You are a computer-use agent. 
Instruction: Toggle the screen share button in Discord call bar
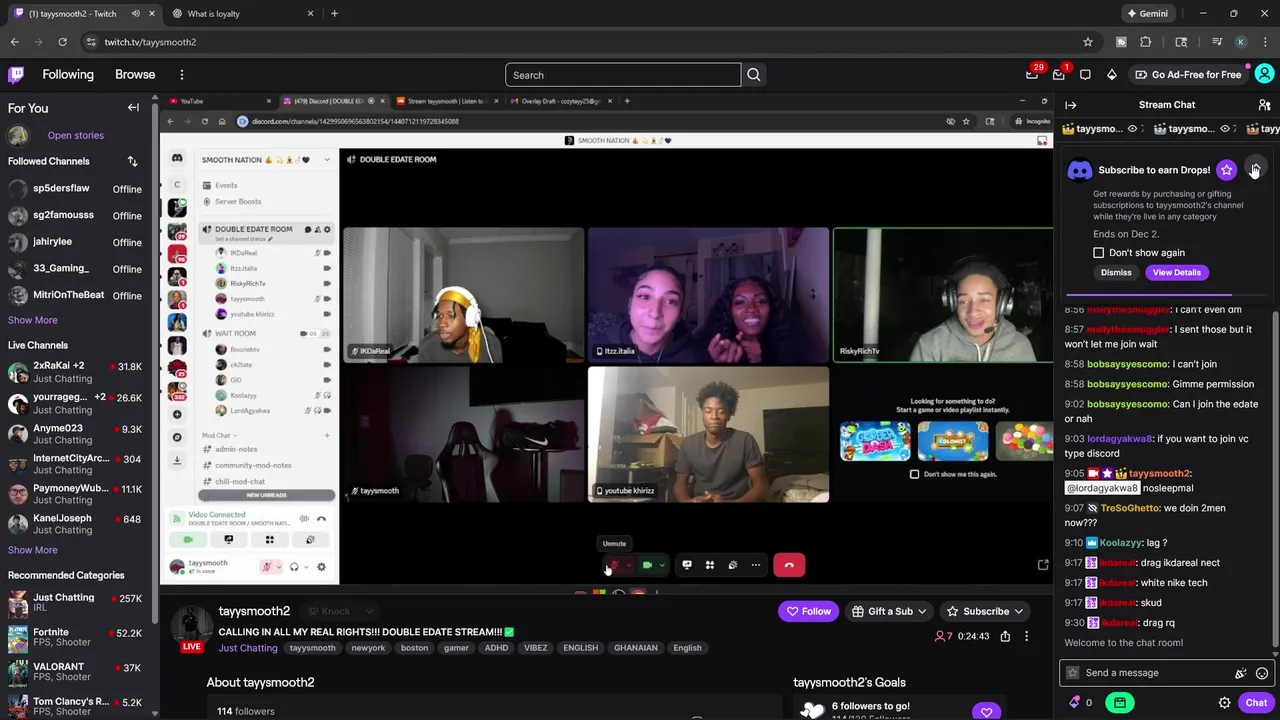pyautogui.click(x=686, y=565)
